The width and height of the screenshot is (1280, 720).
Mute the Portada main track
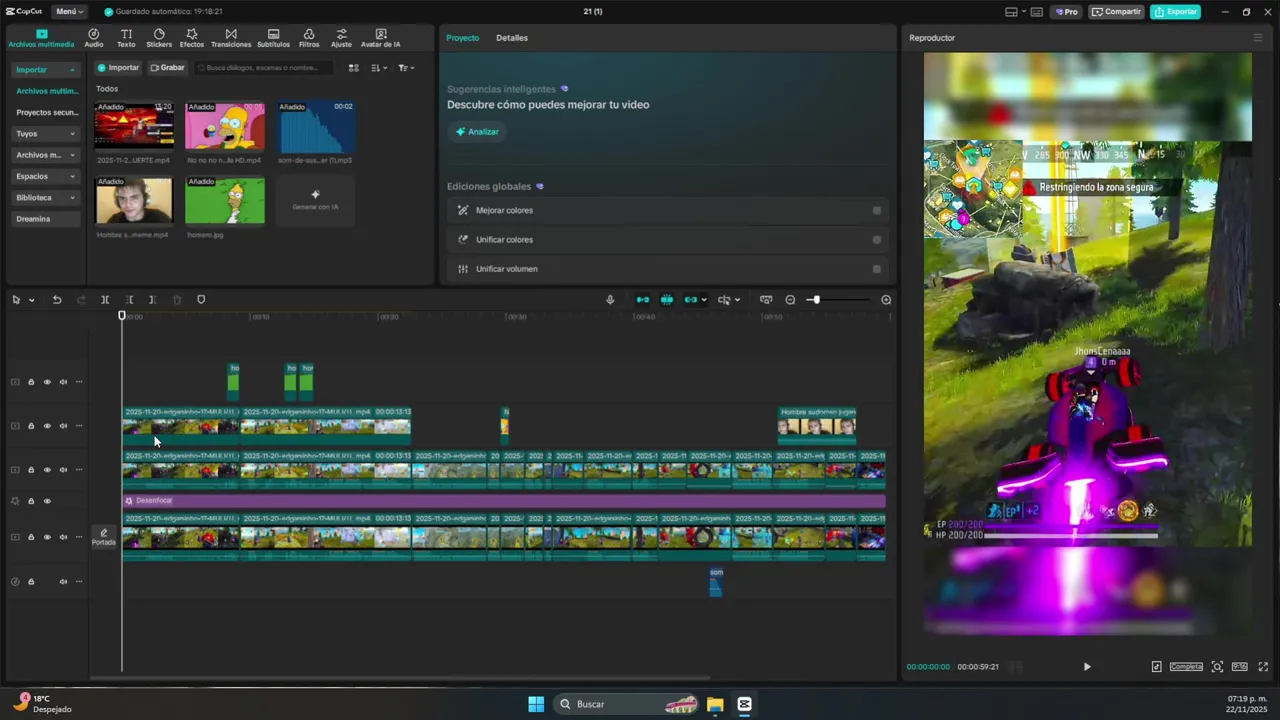(x=63, y=537)
